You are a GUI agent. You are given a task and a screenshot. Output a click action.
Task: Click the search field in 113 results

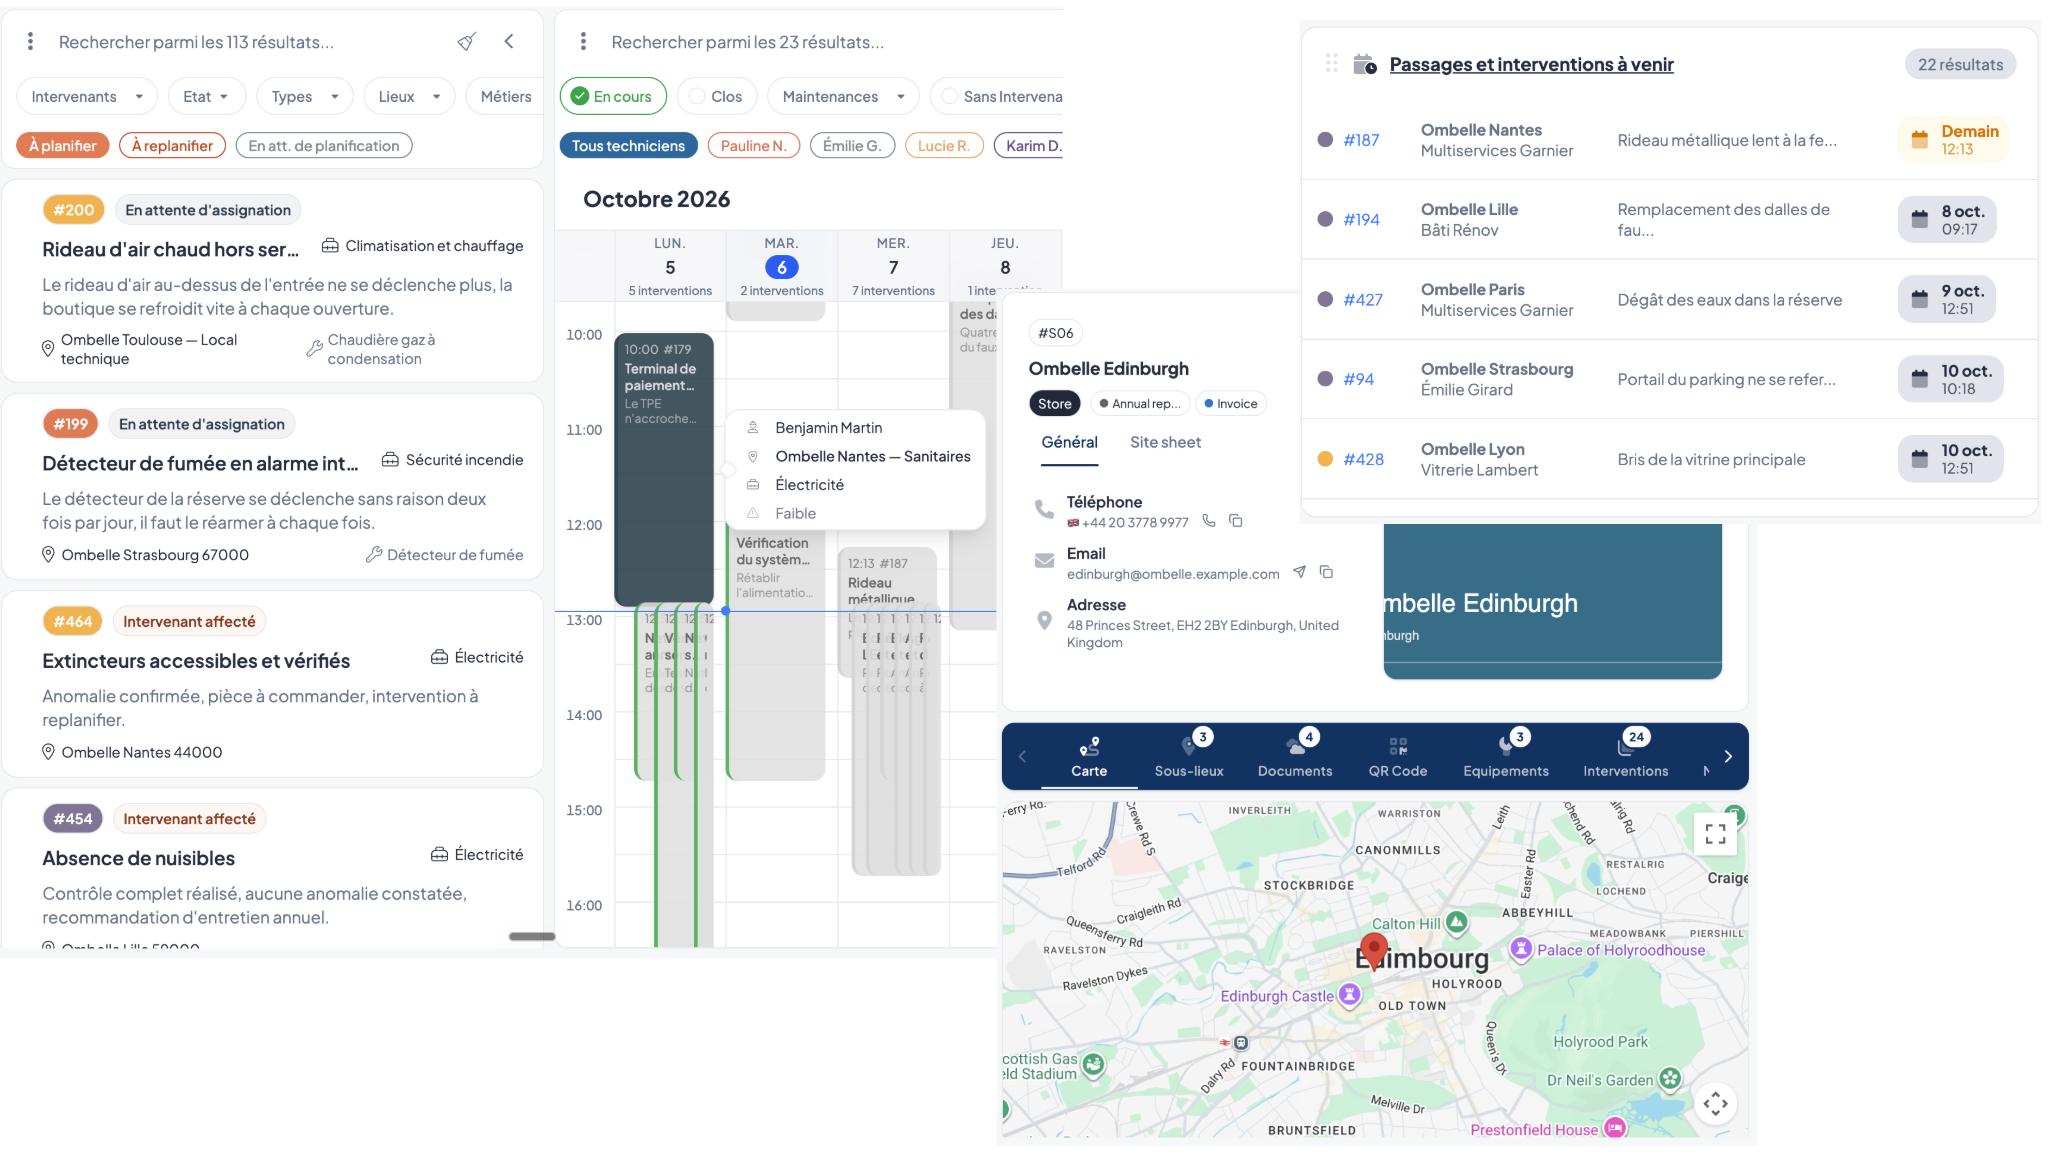point(250,42)
